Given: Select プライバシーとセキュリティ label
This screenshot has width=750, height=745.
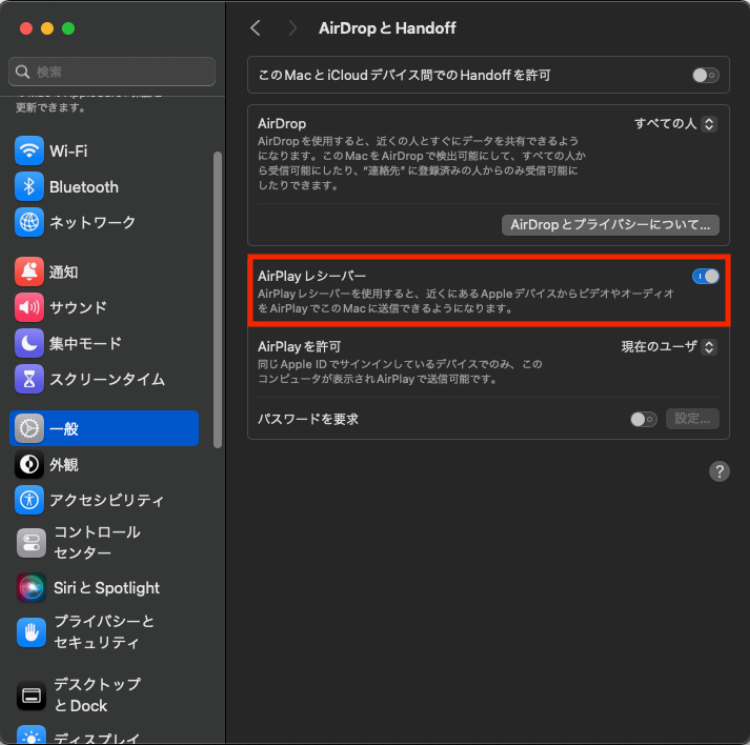Looking at the screenshot, I should pos(104,632).
